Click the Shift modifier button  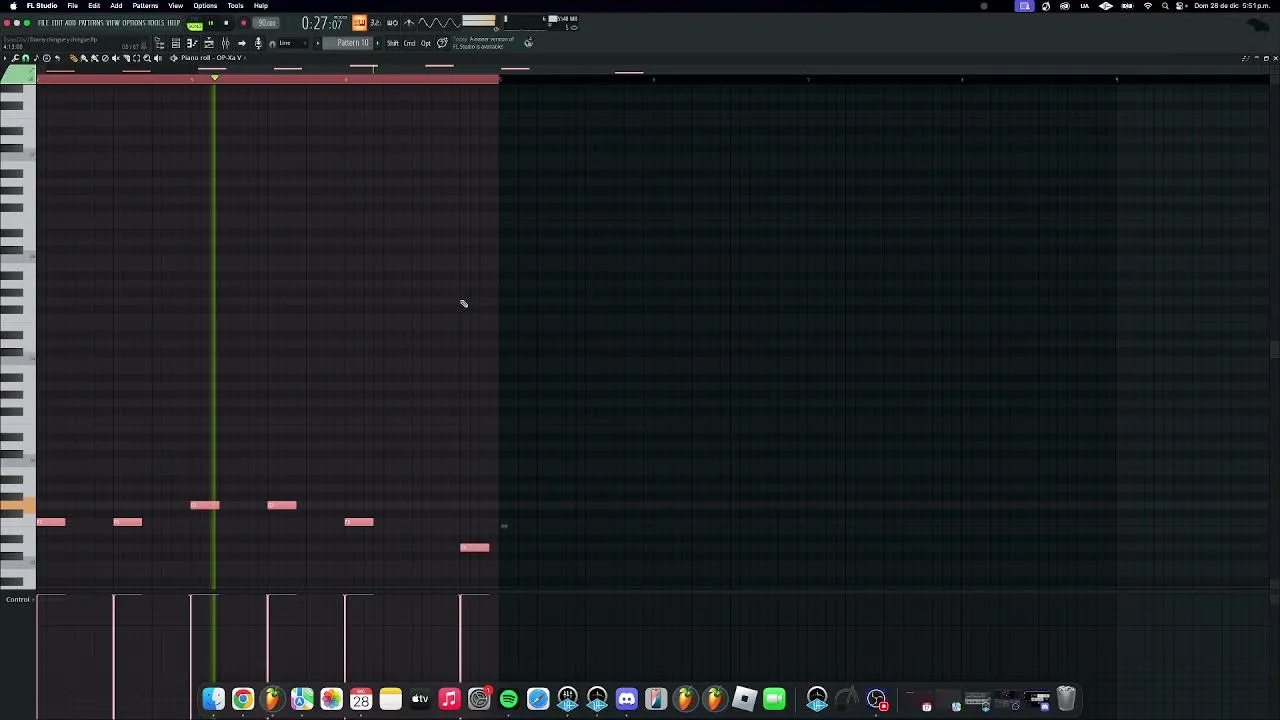tap(393, 43)
